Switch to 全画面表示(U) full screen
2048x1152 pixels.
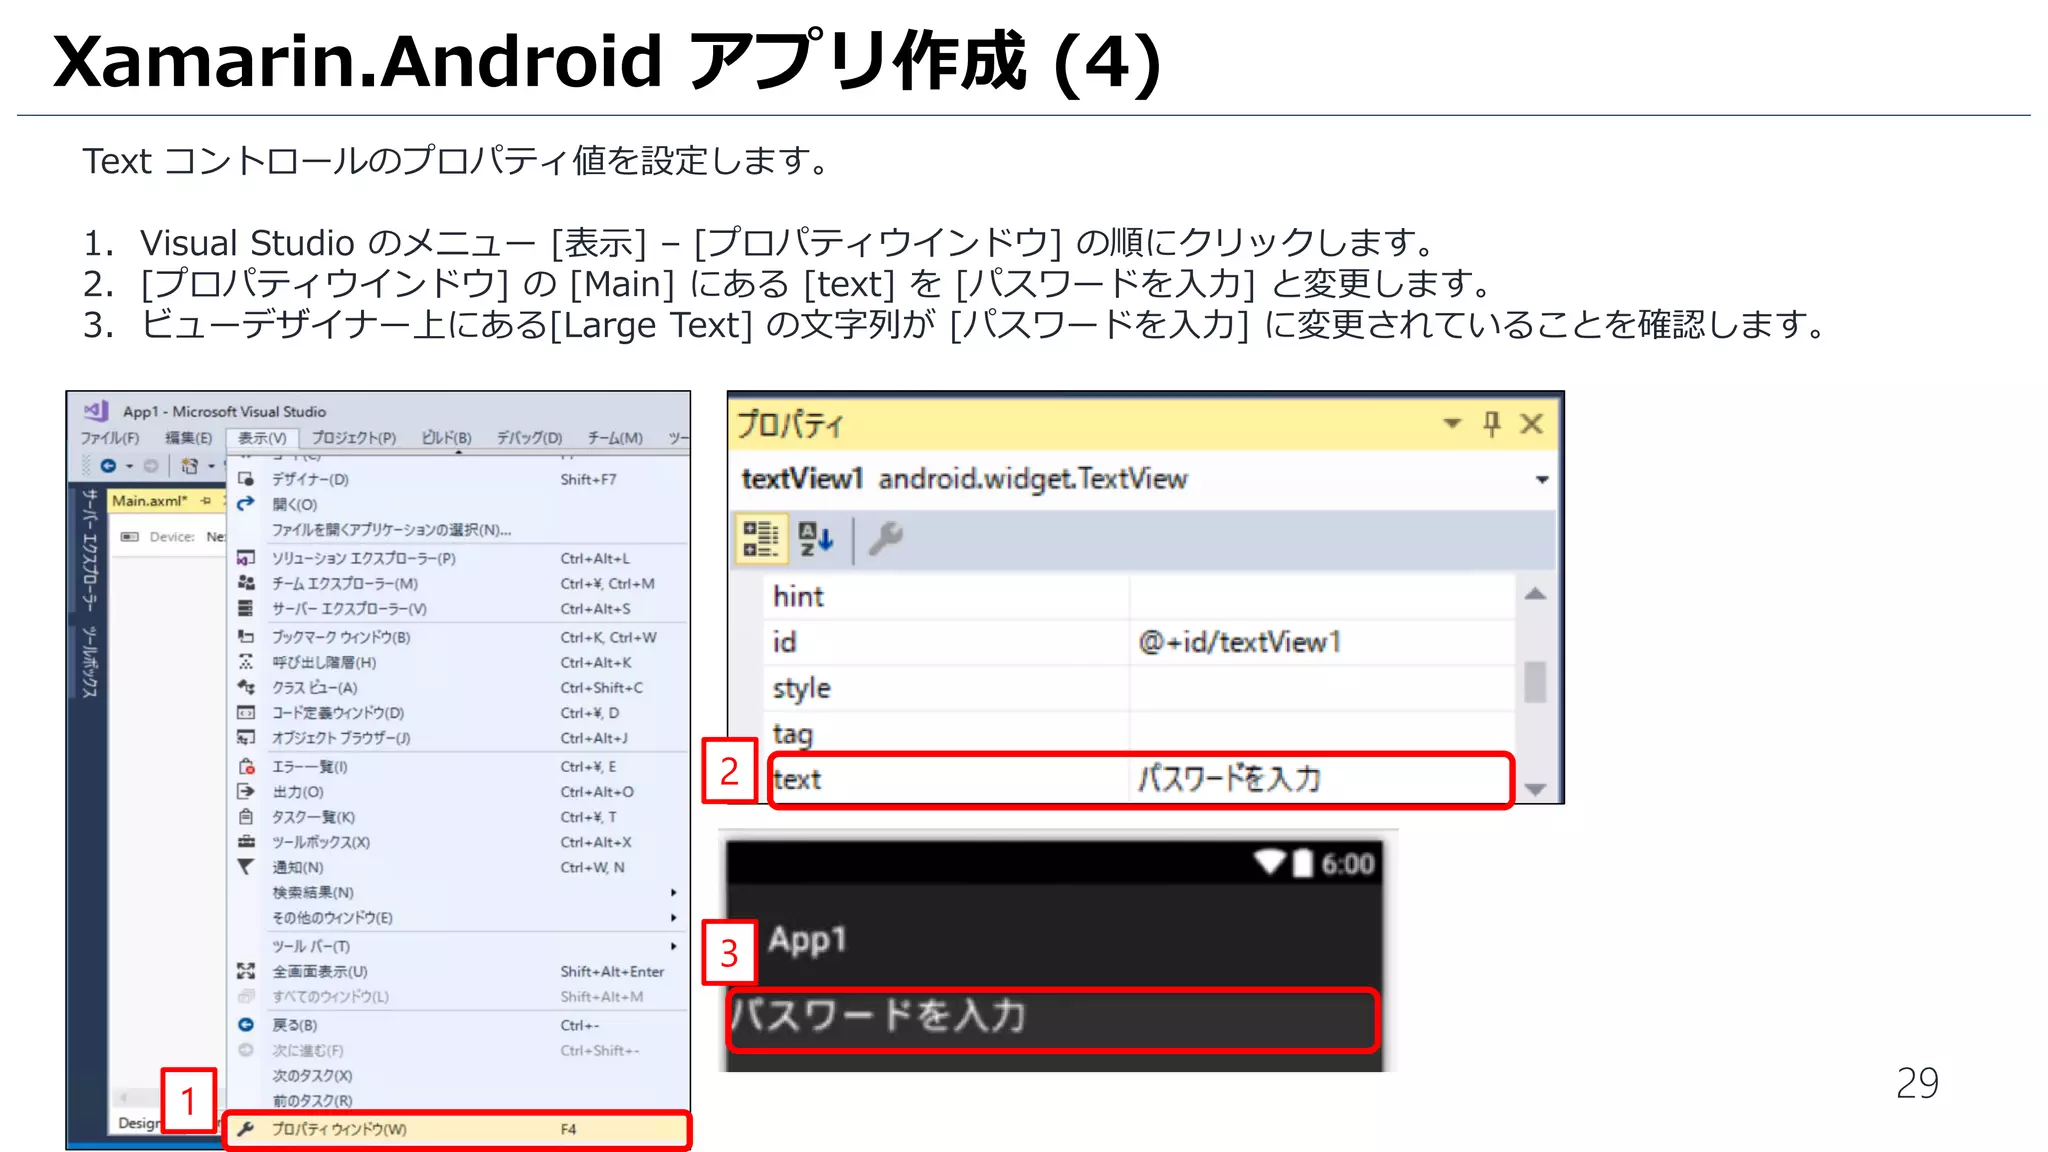pyautogui.click(x=459, y=972)
